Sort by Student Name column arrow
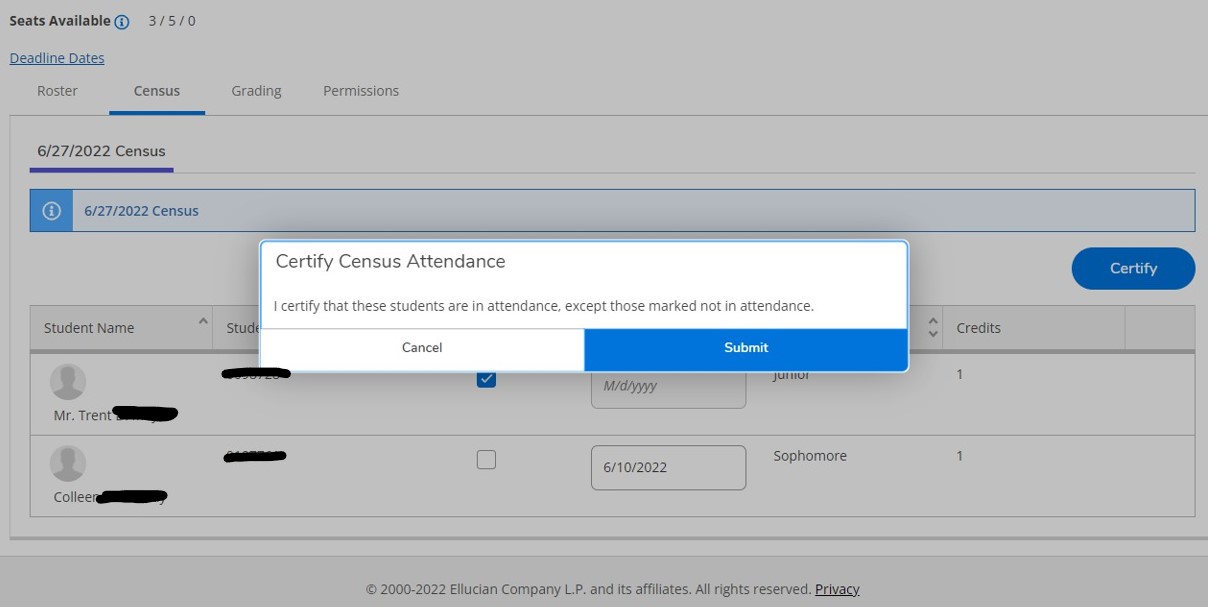This screenshot has width=1208, height=607. click(203, 322)
